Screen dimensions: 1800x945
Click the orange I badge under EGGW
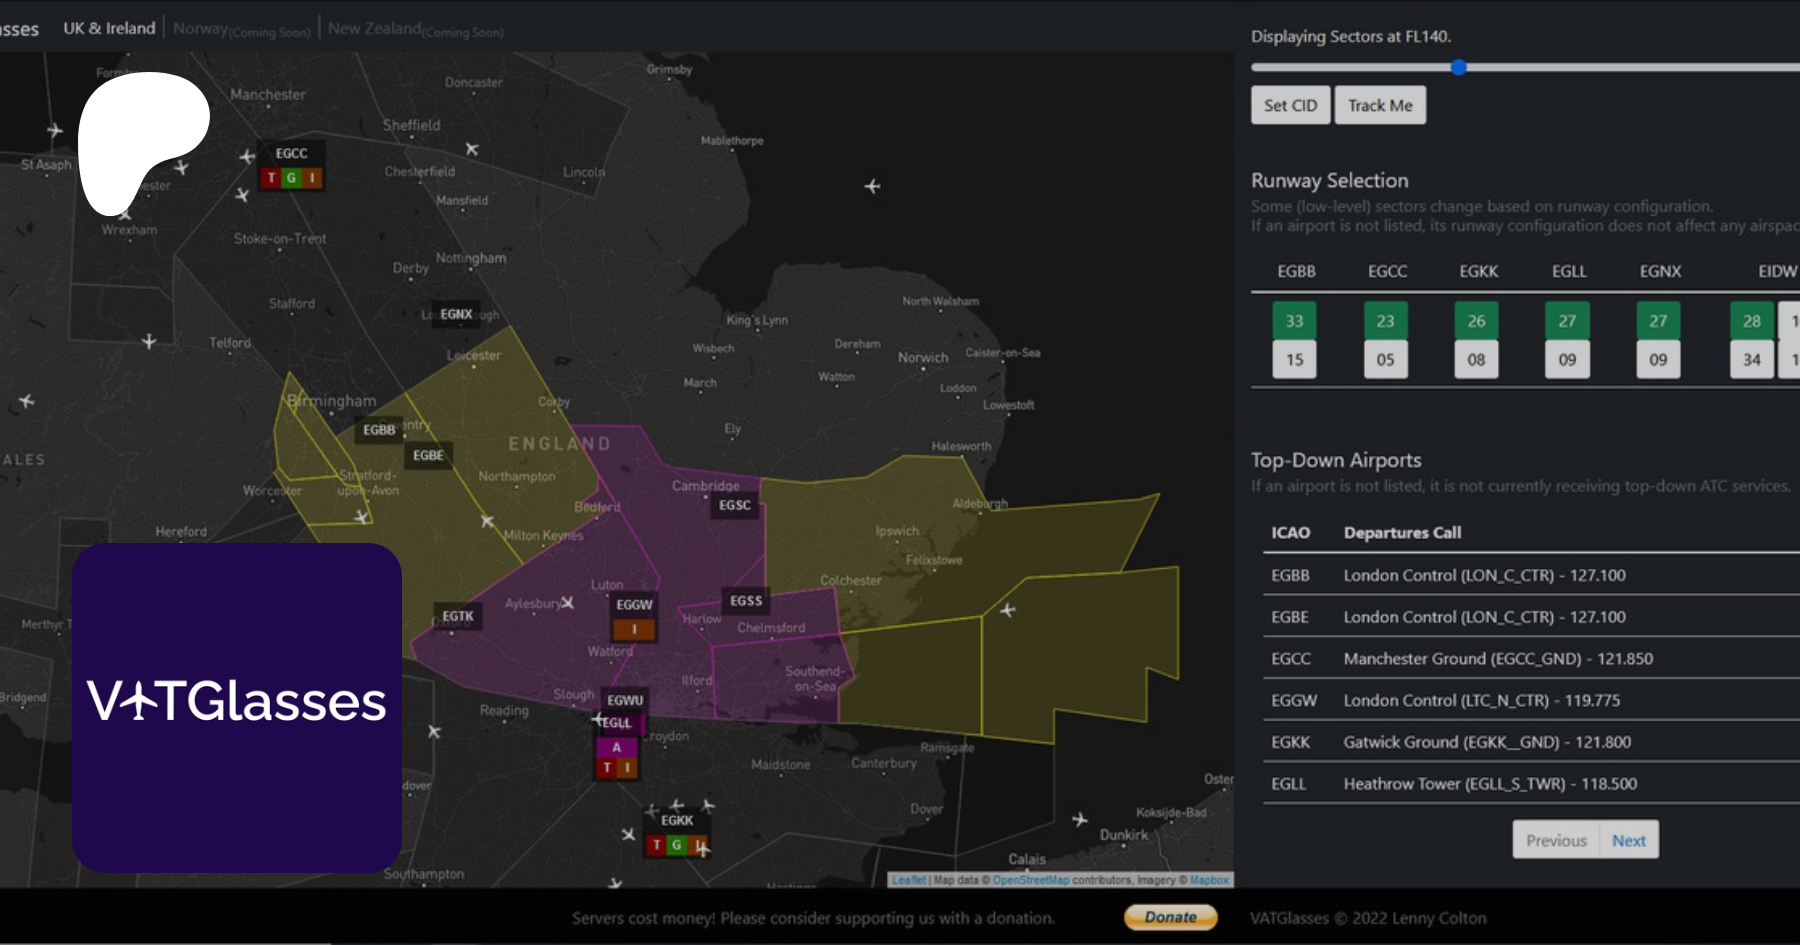634,629
